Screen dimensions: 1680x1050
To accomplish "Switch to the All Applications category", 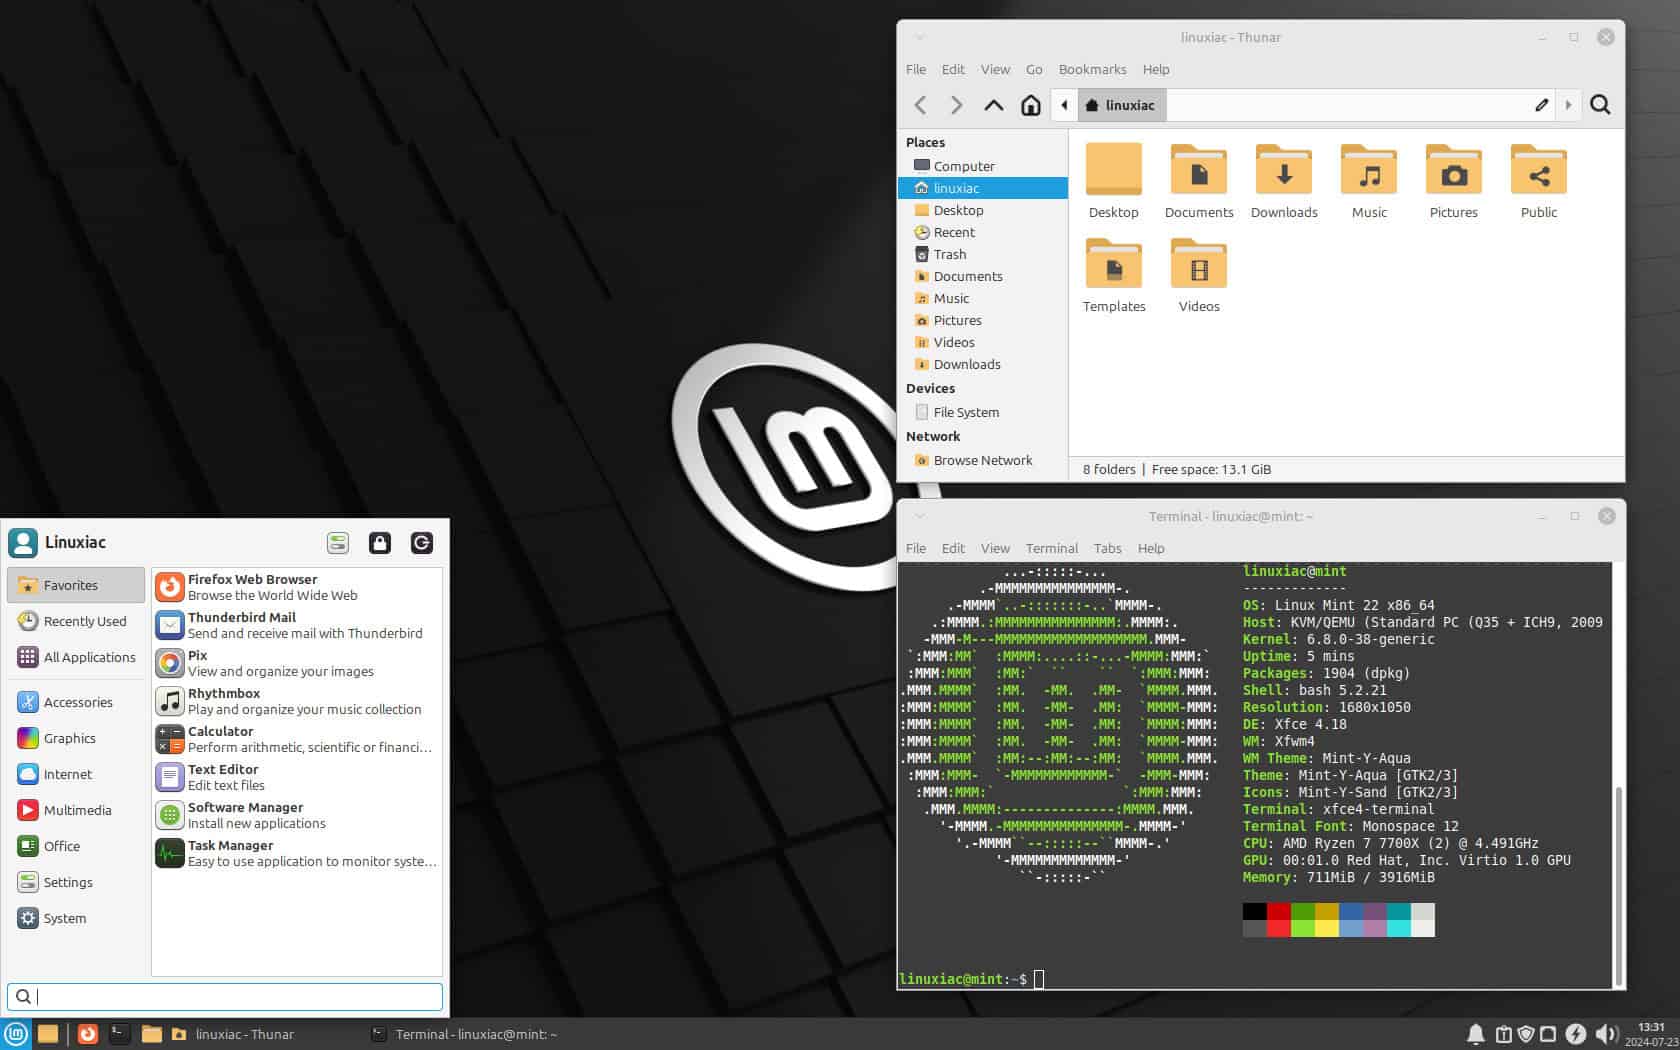I will [x=89, y=657].
